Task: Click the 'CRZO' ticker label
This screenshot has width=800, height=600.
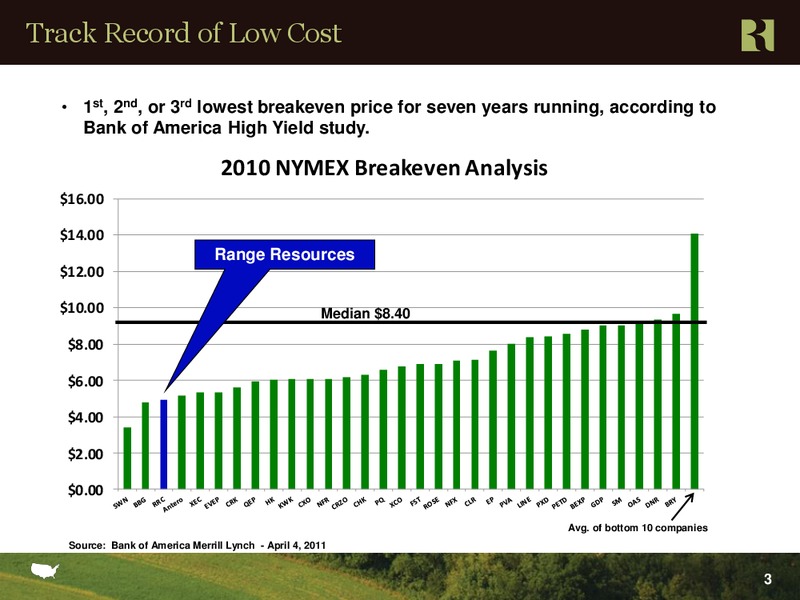Action: 339,503
